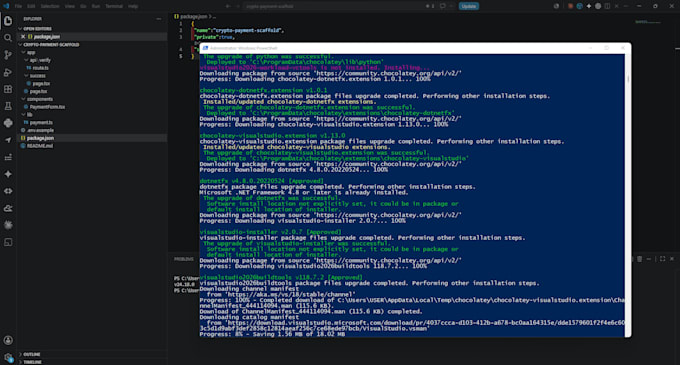
Task: Click the PowerShell window title bar
Action: [x=415, y=48]
